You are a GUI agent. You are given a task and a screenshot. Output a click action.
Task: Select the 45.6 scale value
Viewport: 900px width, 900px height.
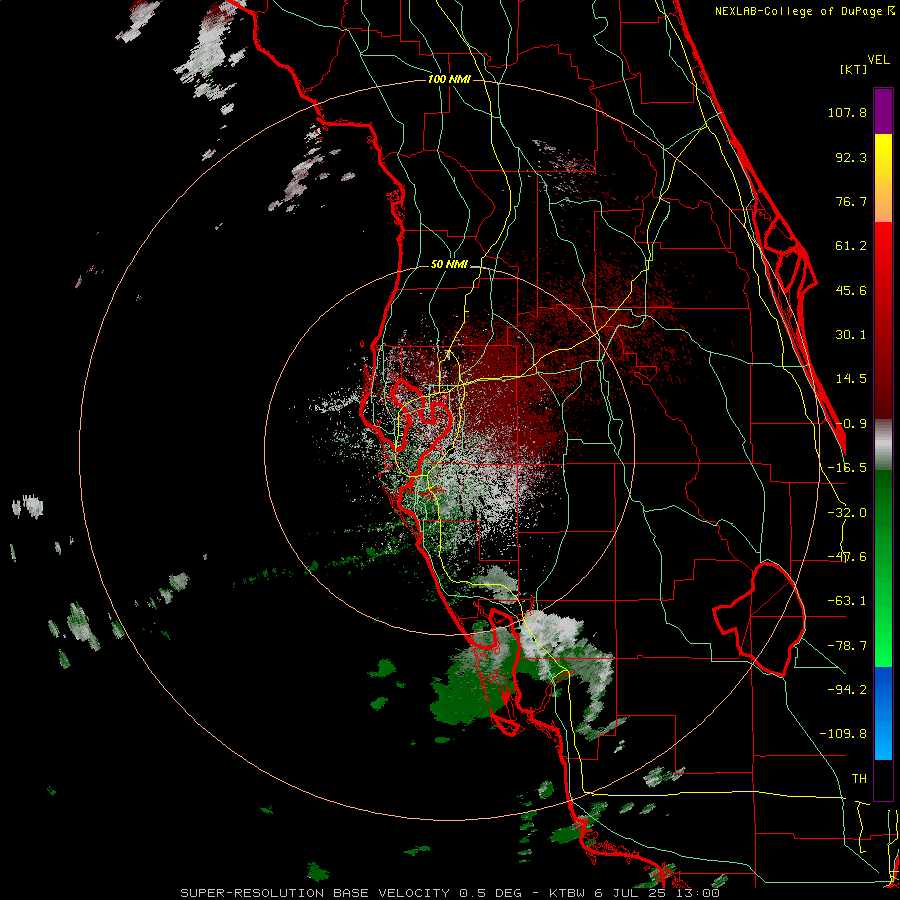pyautogui.click(x=851, y=290)
